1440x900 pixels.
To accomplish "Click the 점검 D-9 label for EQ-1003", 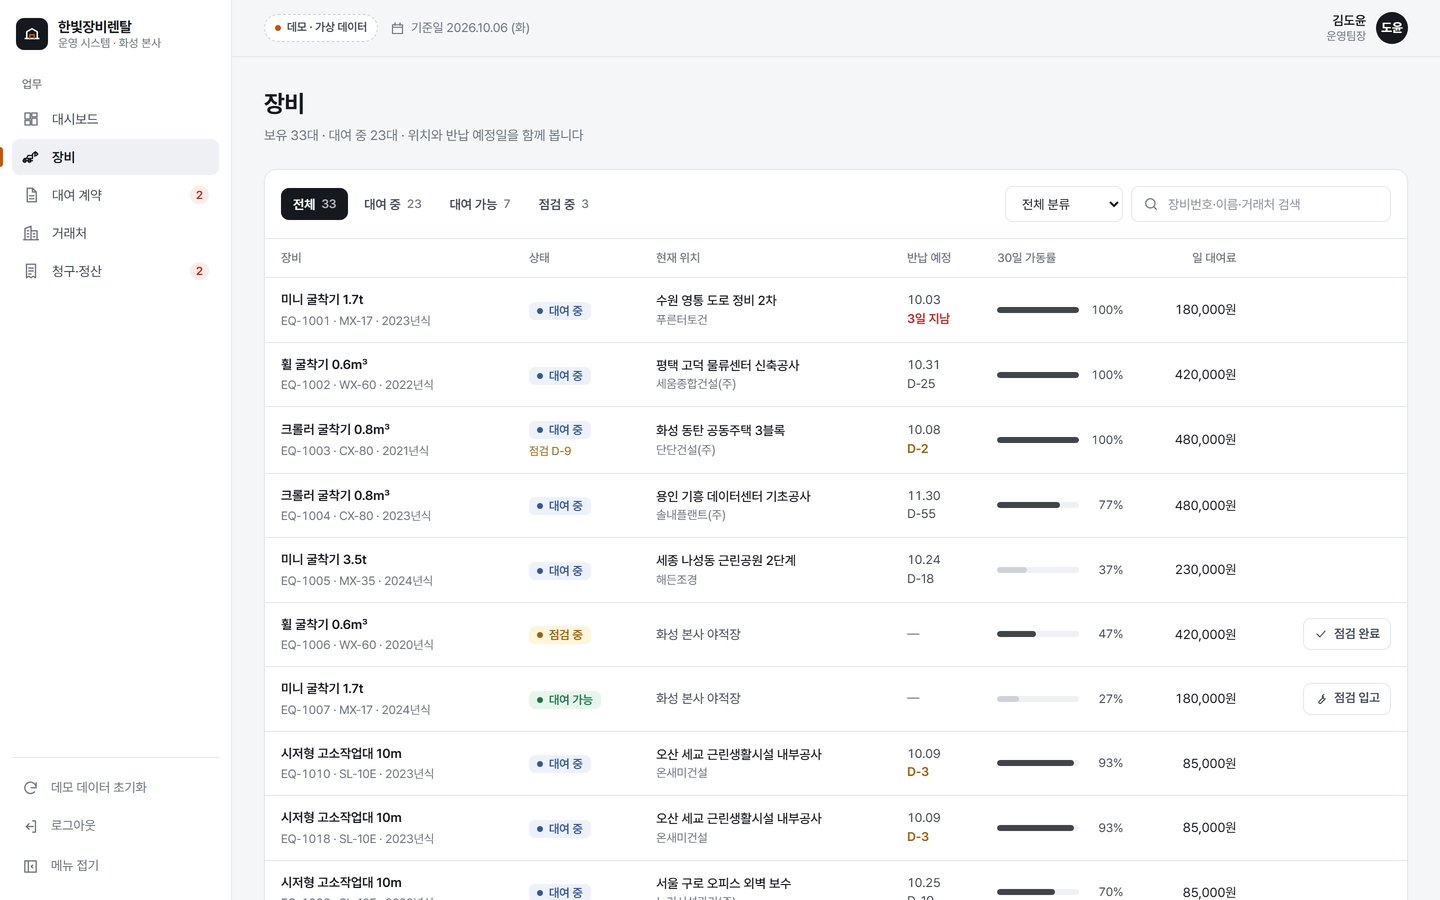I will pyautogui.click(x=550, y=451).
